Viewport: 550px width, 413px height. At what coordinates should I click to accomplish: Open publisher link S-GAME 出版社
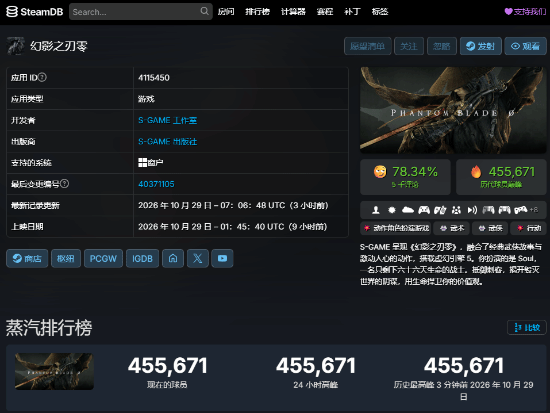click(x=167, y=141)
